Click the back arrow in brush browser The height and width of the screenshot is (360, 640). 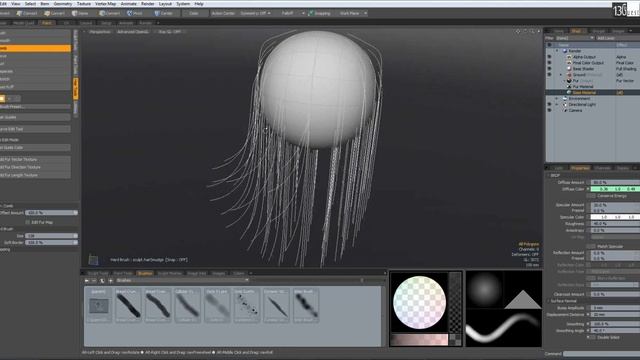87,281
